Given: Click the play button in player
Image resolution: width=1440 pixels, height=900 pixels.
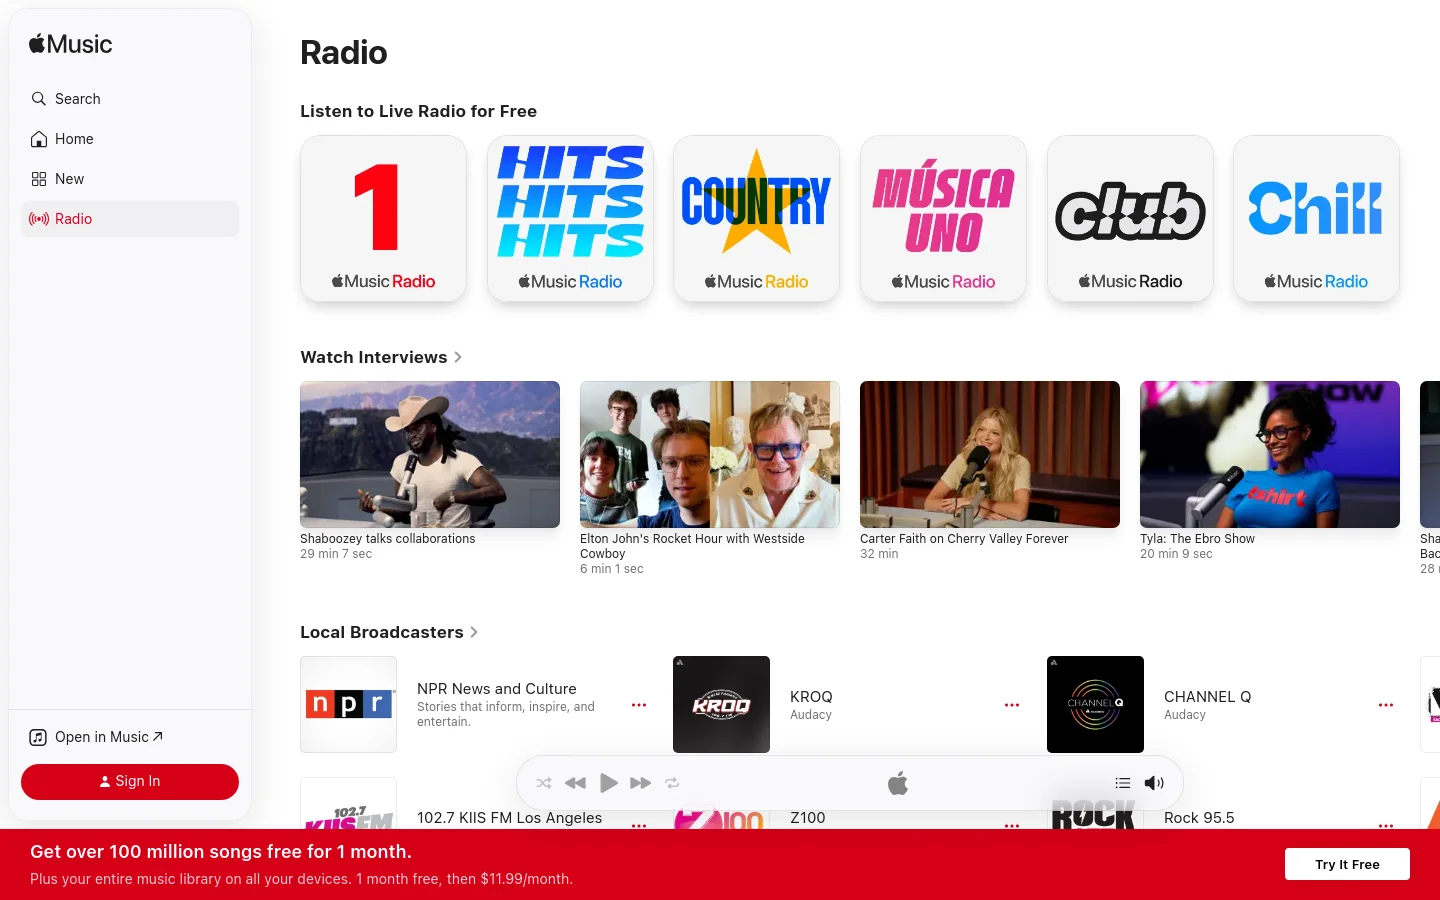Looking at the screenshot, I should [x=608, y=783].
